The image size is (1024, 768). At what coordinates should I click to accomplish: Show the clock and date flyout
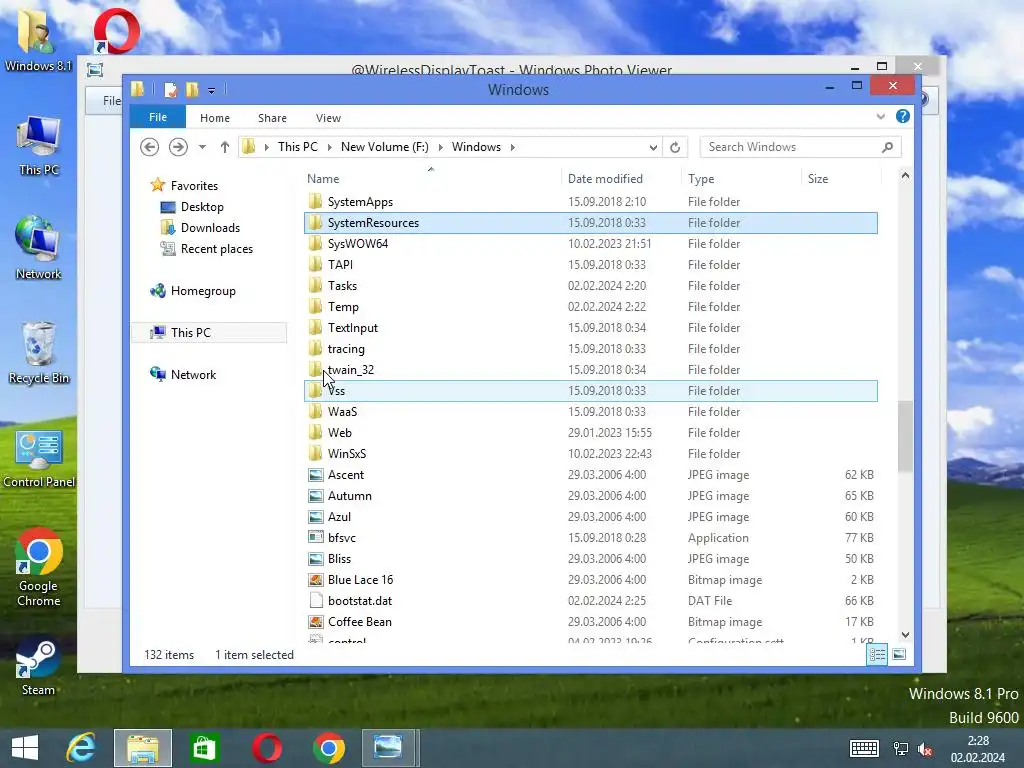[978, 749]
